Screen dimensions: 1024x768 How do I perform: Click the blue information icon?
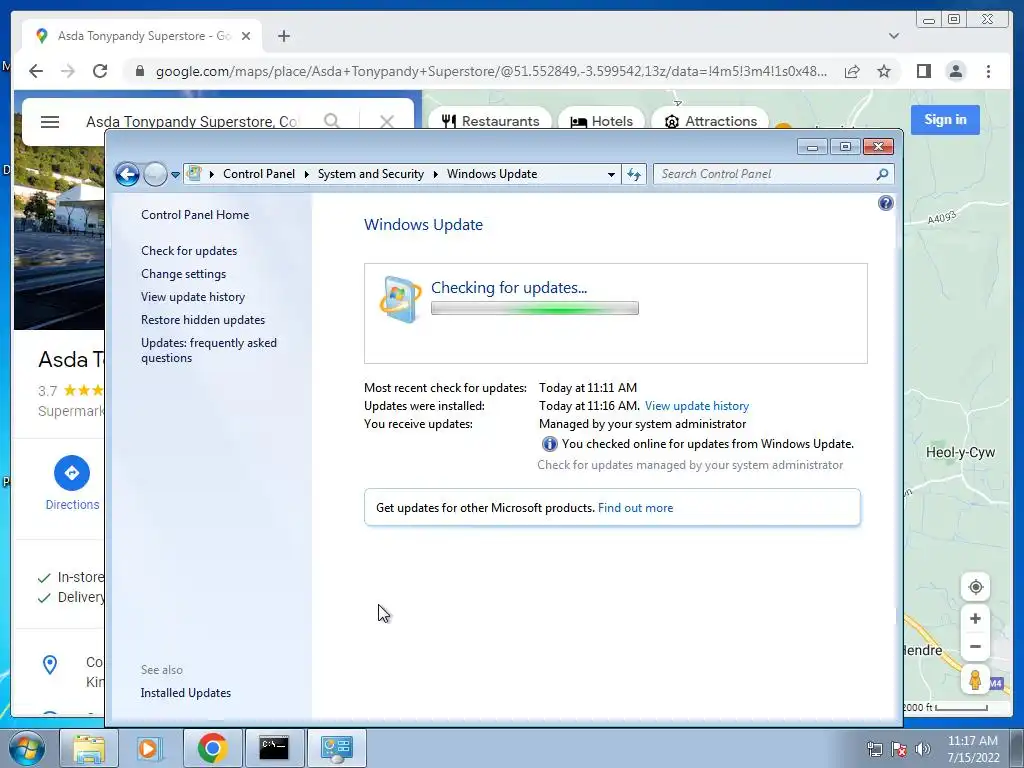pos(549,444)
